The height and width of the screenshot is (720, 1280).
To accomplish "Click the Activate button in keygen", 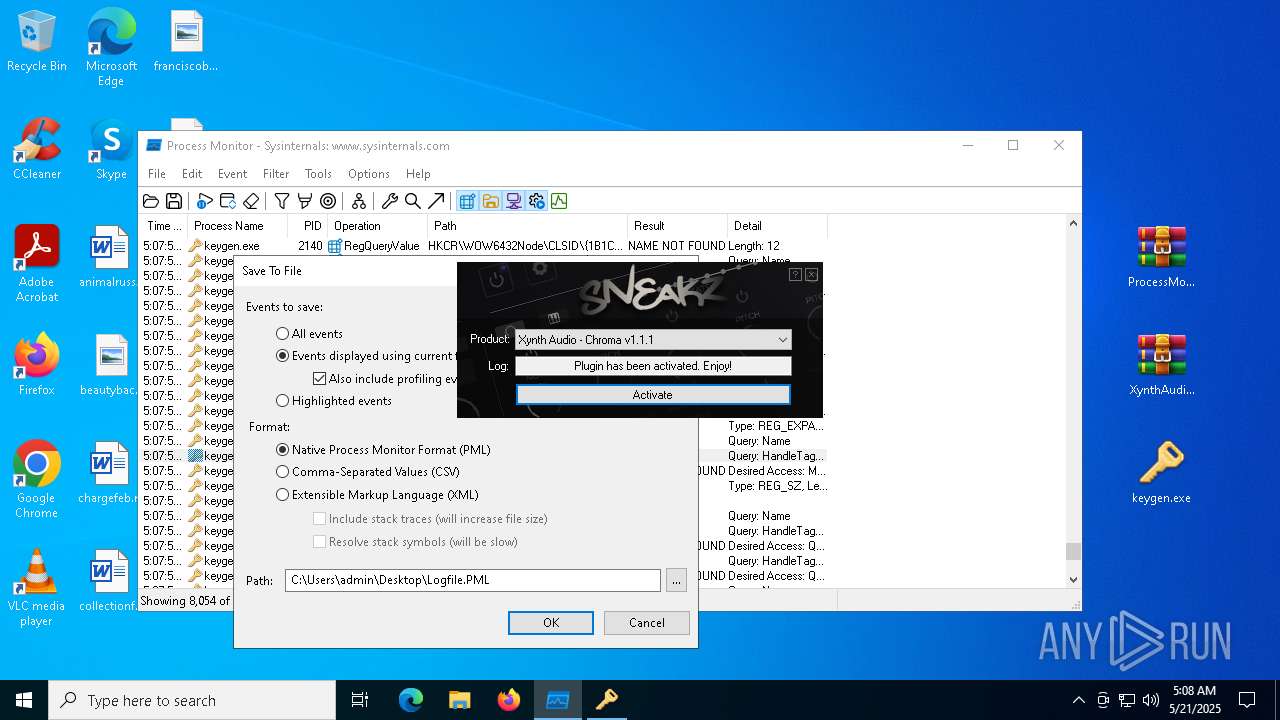I will coord(653,395).
